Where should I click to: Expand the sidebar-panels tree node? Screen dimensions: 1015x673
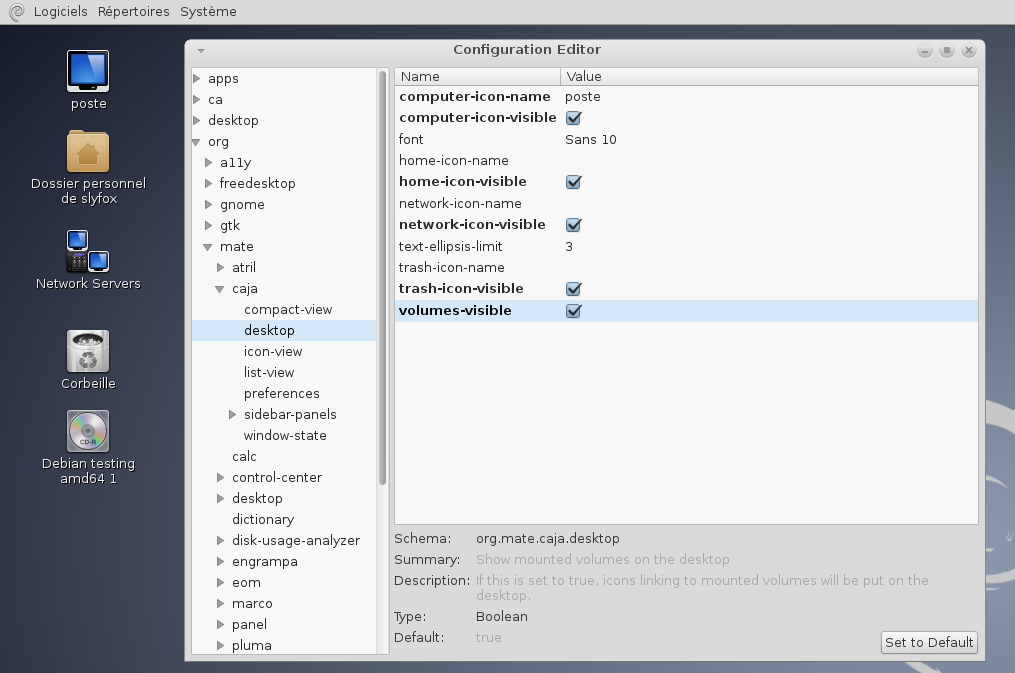point(233,414)
